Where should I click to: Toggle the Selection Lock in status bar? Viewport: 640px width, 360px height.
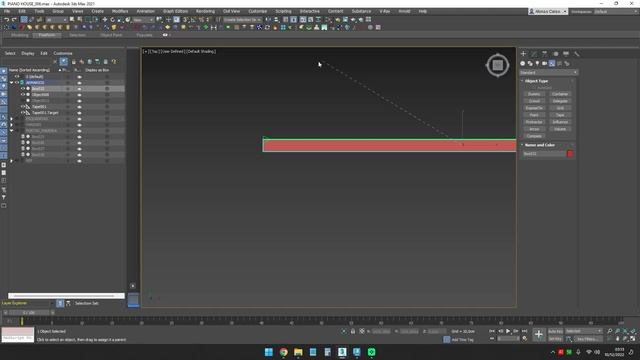coord(353,331)
